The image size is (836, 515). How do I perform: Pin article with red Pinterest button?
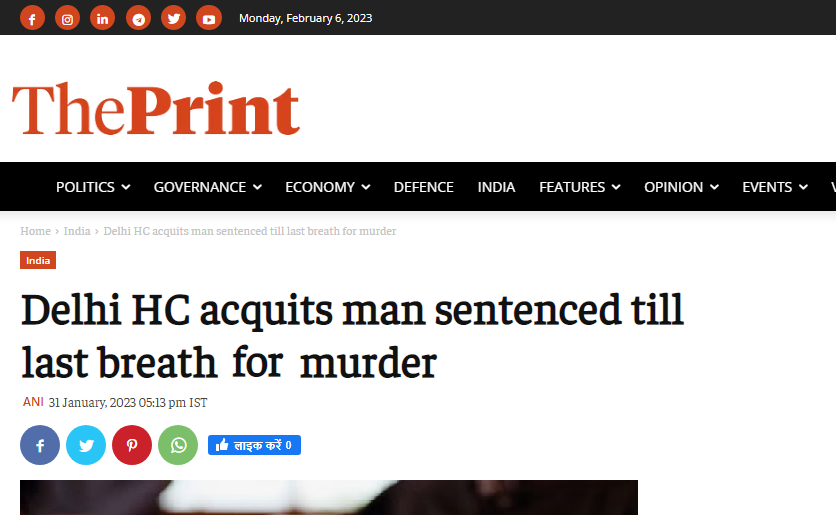pyautogui.click(x=132, y=445)
